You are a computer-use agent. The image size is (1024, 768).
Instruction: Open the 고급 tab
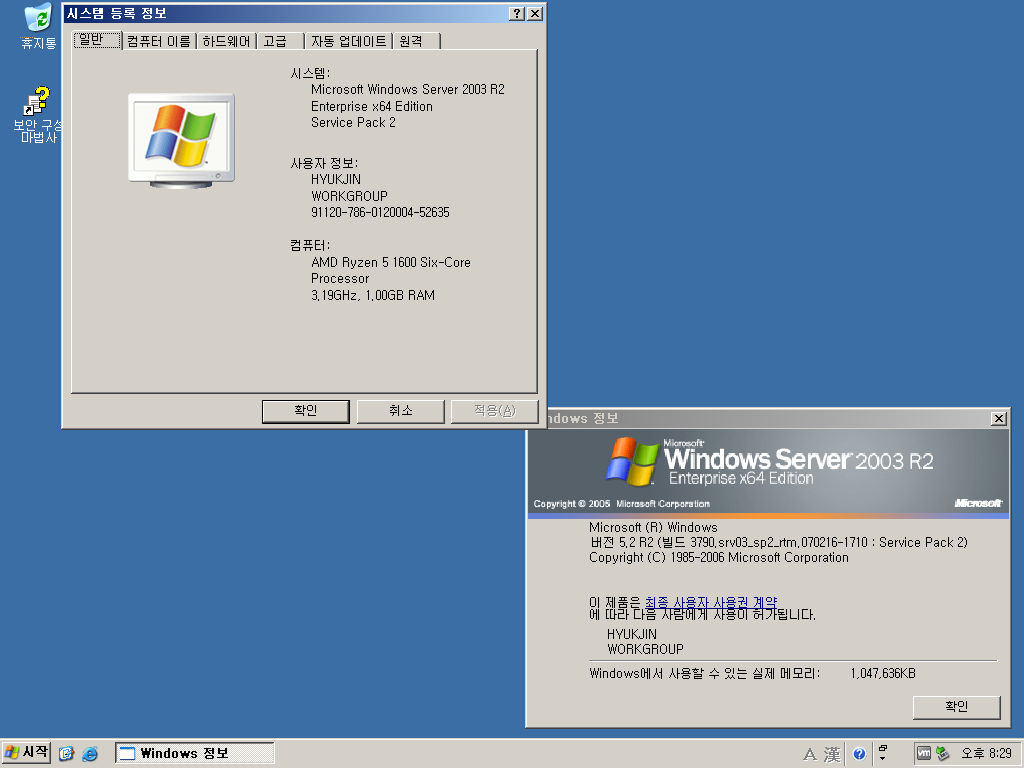[281, 41]
